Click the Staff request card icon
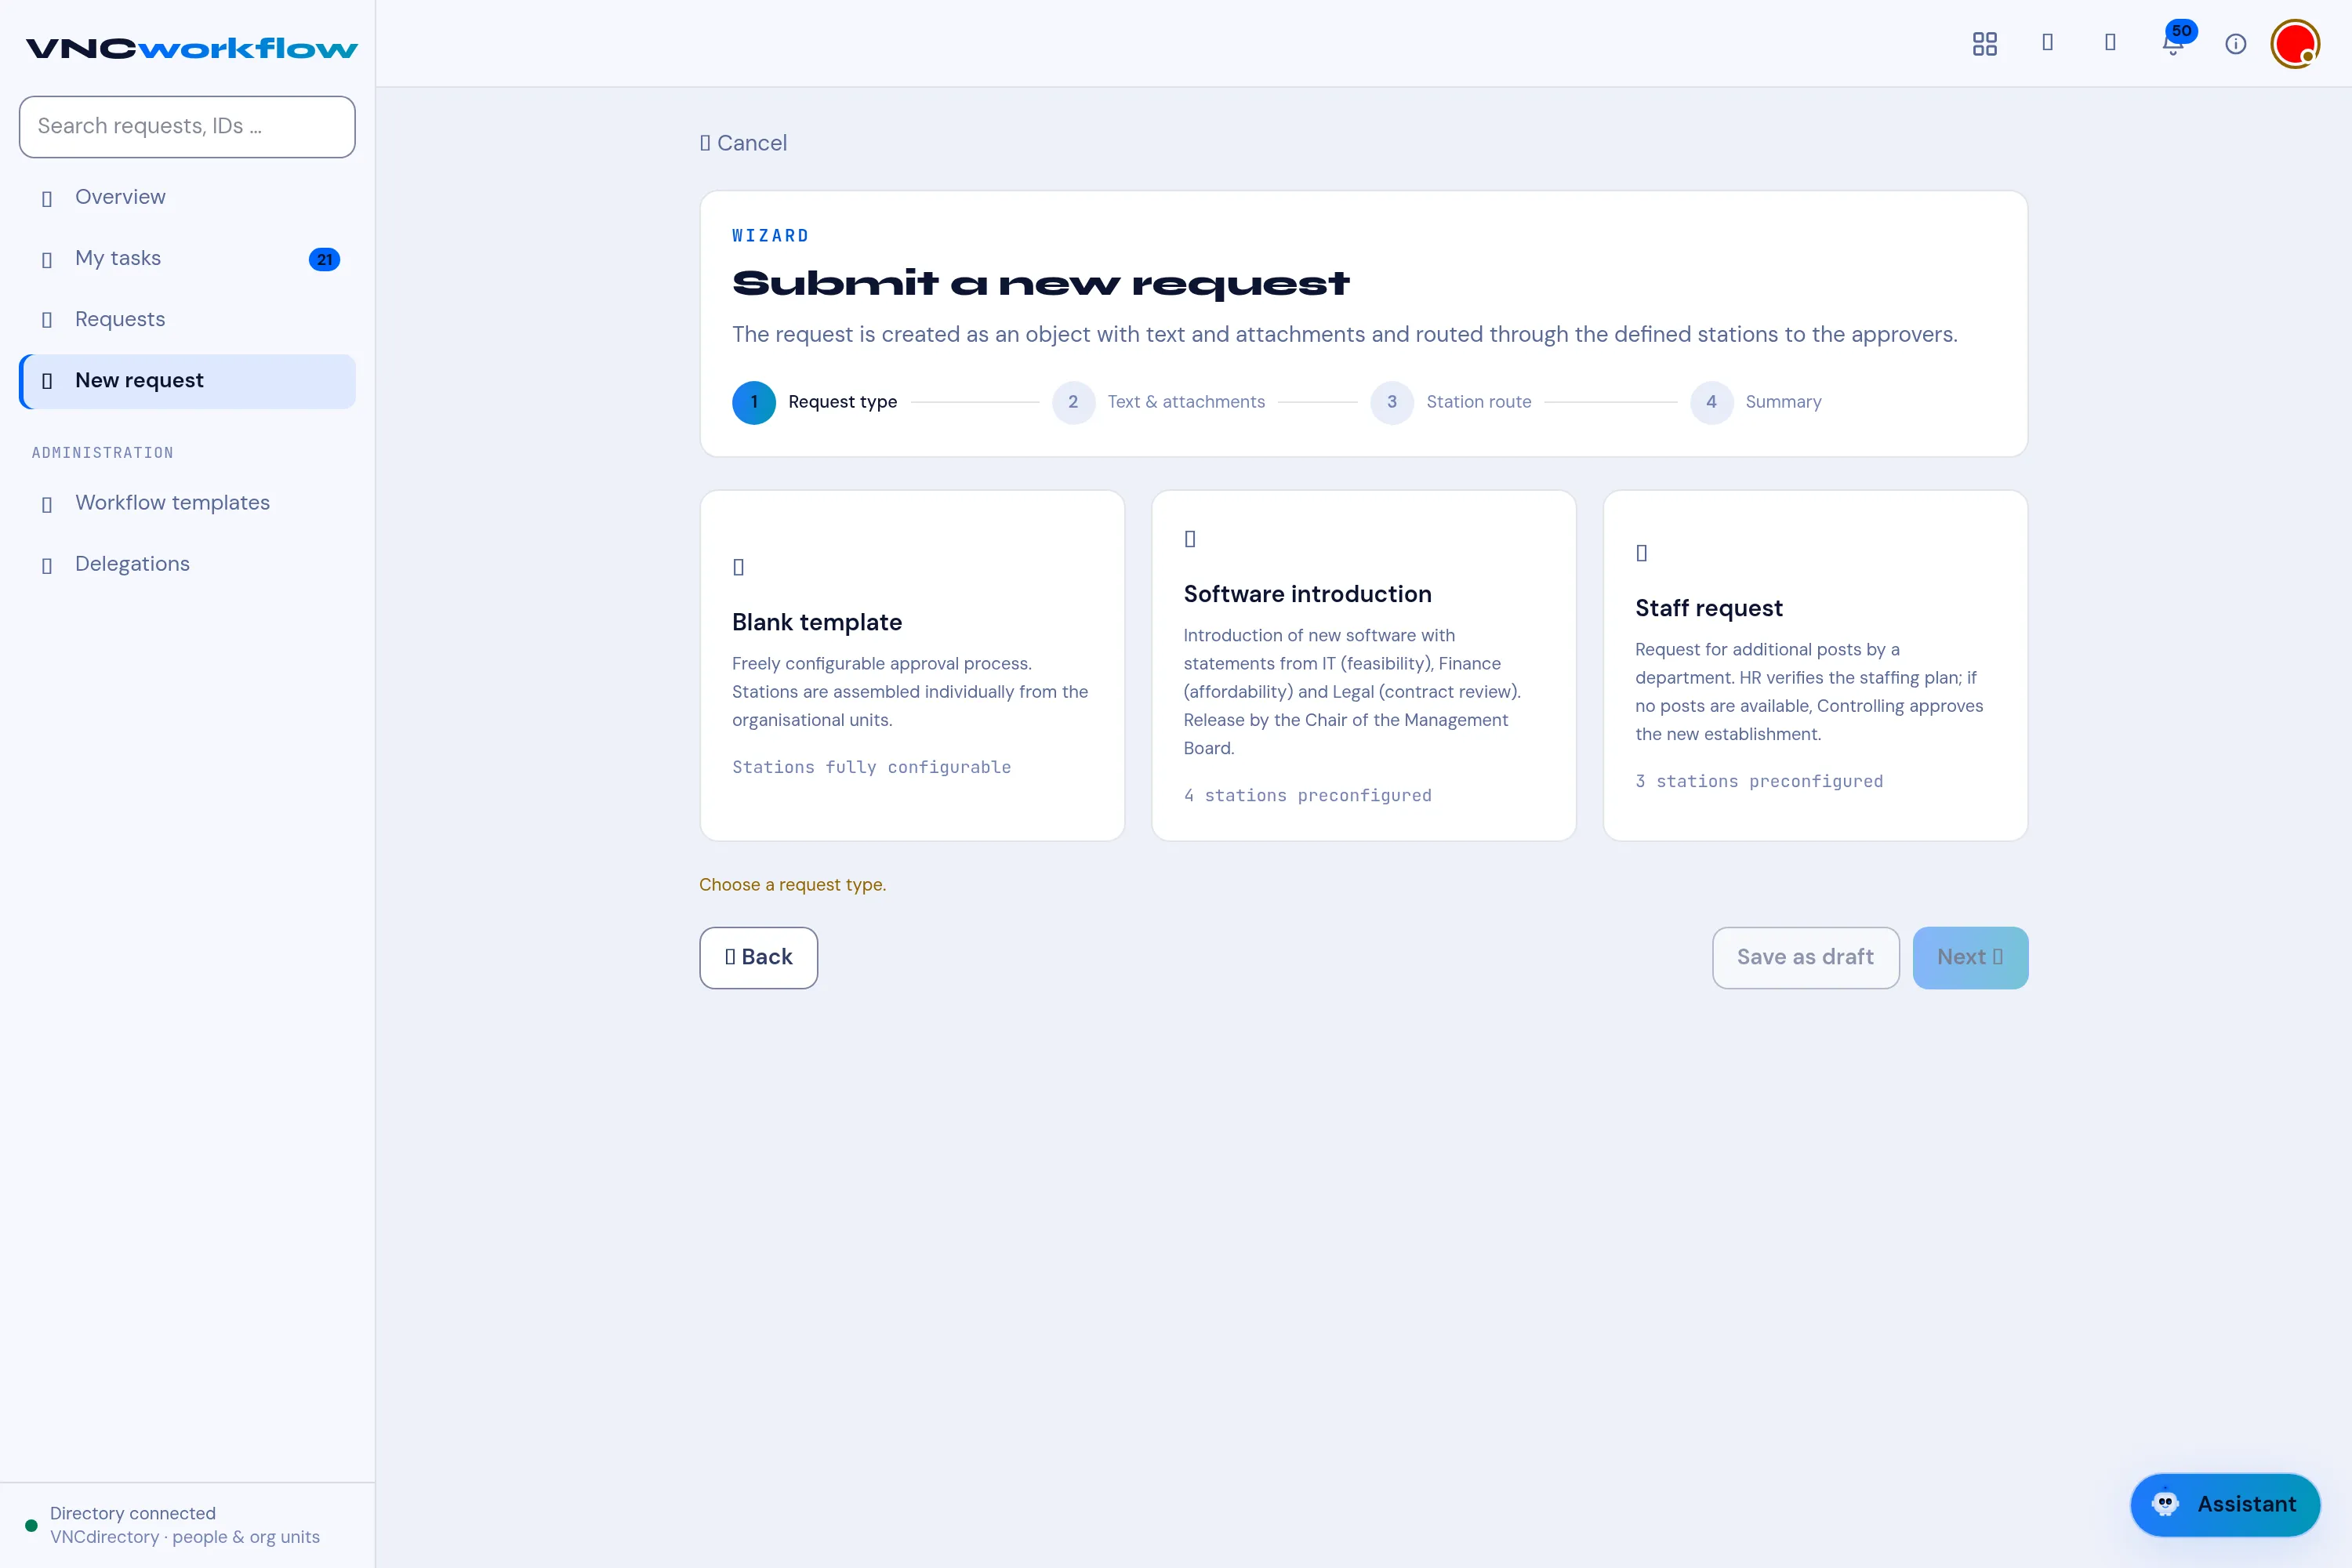2352x1568 pixels. pyautogui.click(x=1642, y=553)
